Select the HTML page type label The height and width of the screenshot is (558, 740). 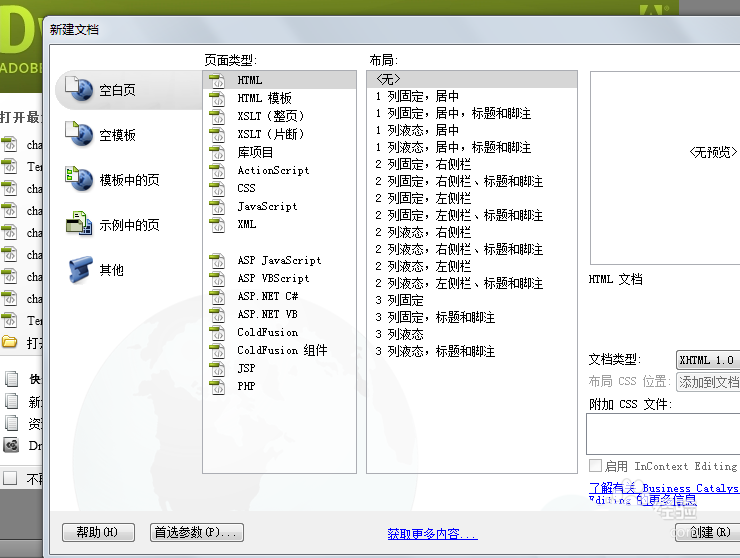point(250,80)
